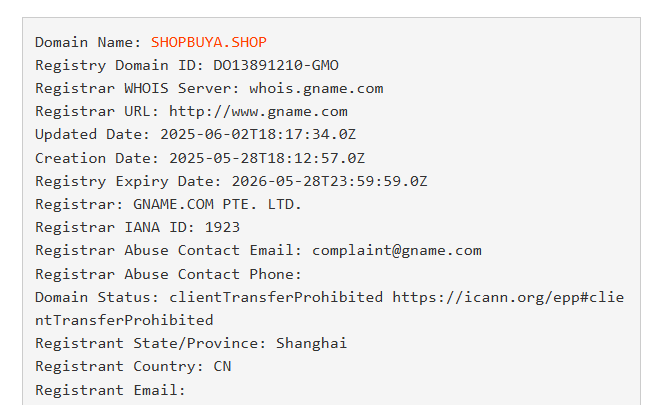Click the Registrar IANA ID 1923
This screenshot has height=405, width=647.
click(222, 227)
